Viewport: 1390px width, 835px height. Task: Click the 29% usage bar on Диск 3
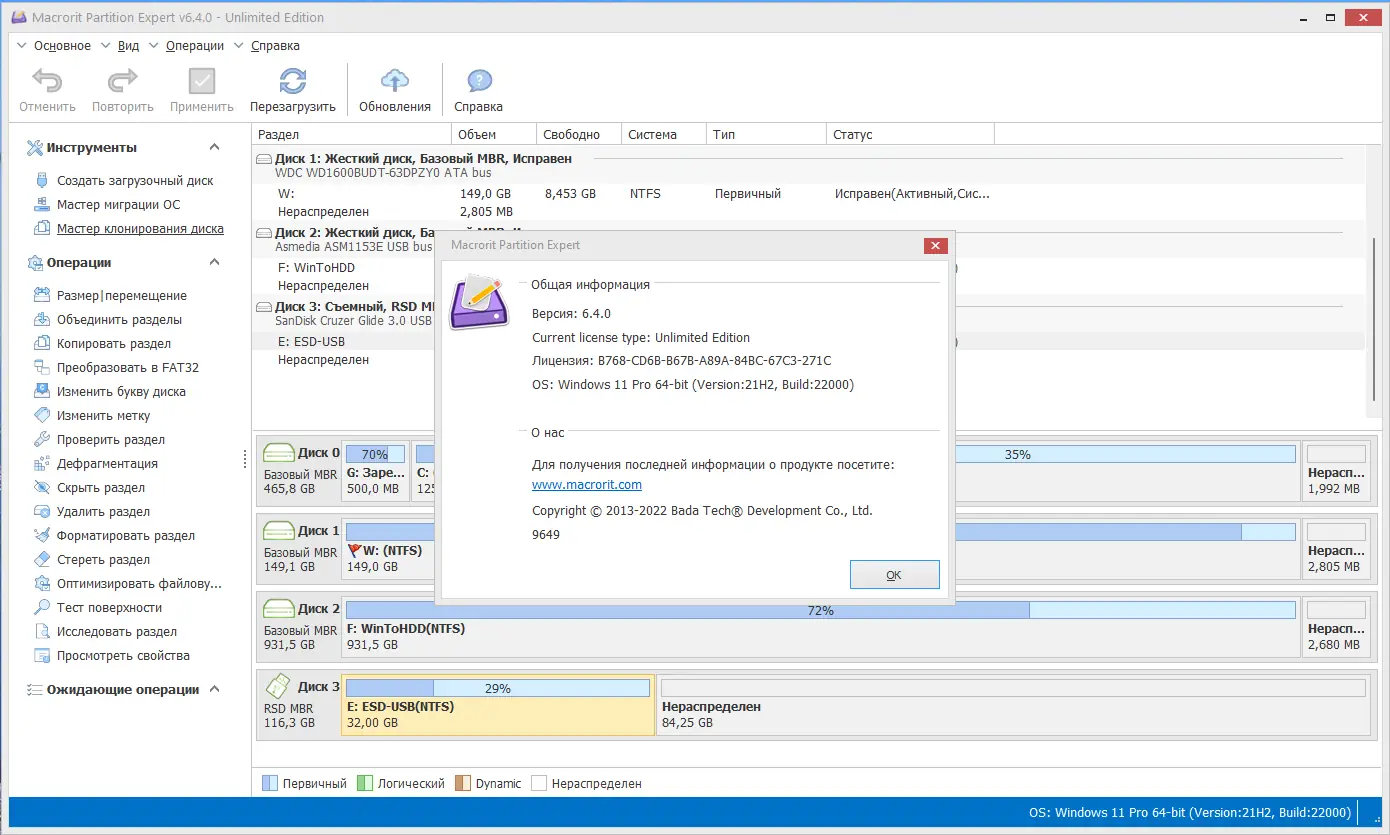pyautogui.click(x=497, y=687)
